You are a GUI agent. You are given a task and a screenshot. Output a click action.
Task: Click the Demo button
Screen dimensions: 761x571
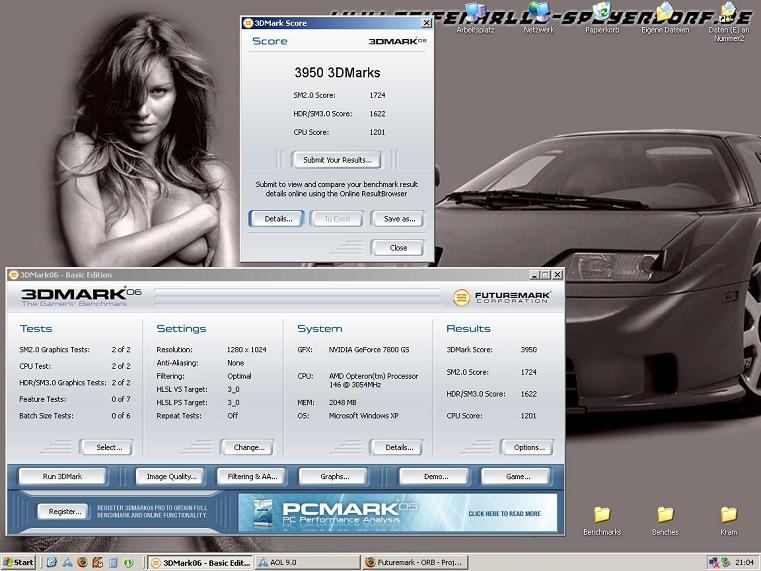coord(434,476)
